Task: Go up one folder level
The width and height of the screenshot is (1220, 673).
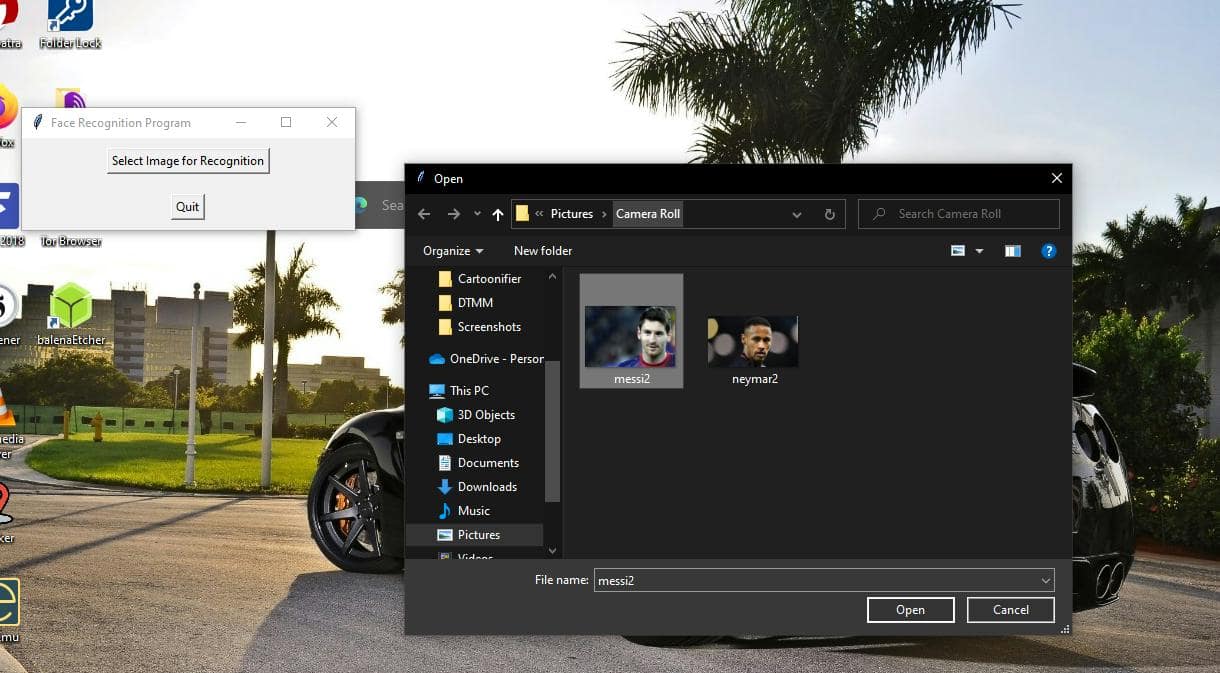Action: (498, 214)
